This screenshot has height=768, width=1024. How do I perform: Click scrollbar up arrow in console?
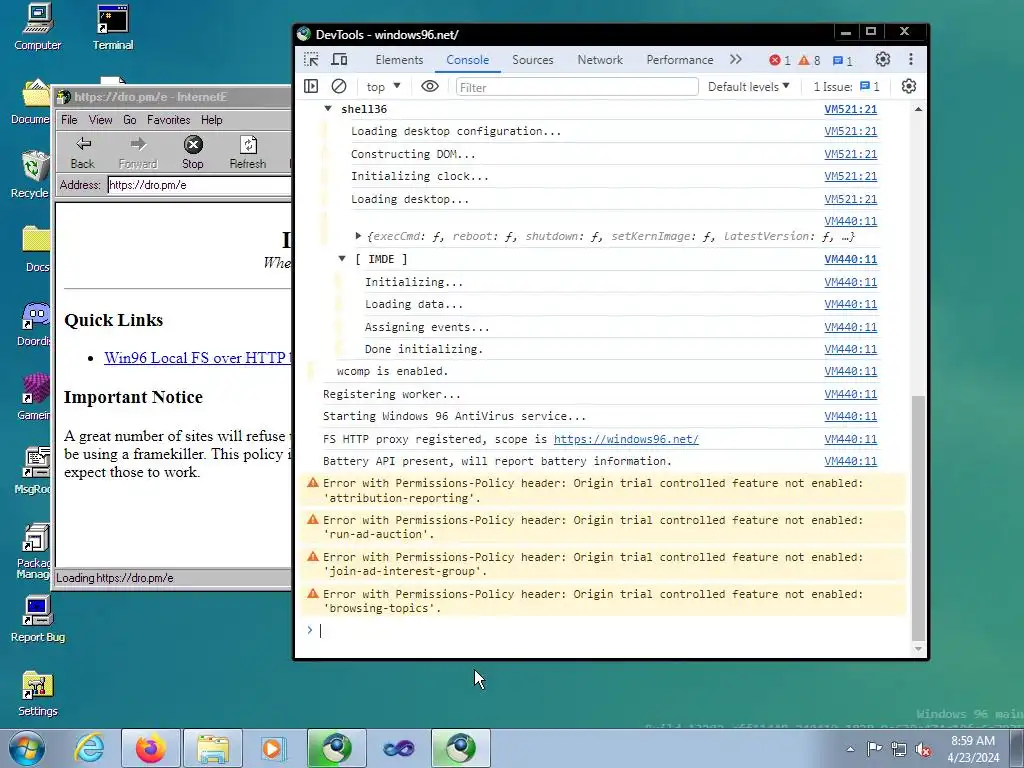click(919, 109)
